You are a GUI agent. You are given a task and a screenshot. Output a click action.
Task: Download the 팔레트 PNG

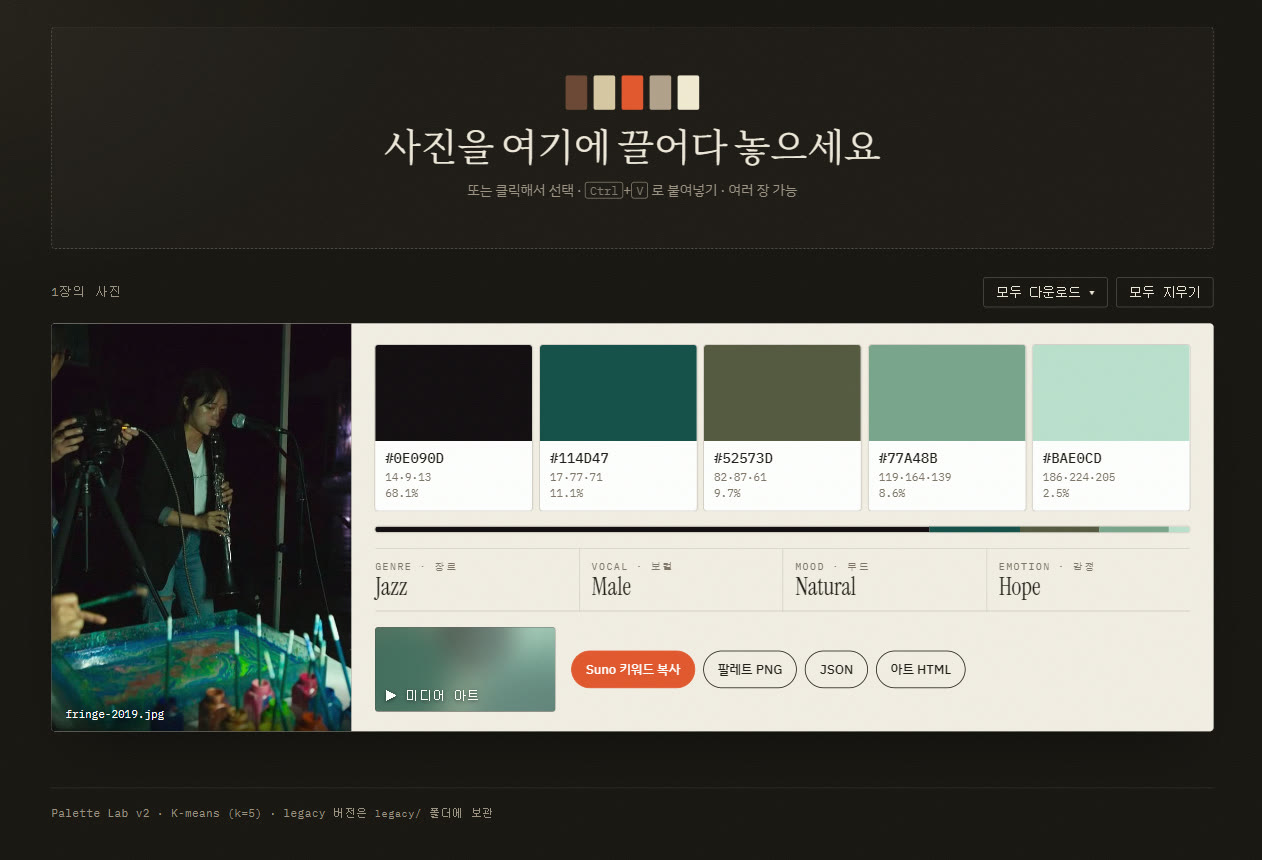coord(750,669)
